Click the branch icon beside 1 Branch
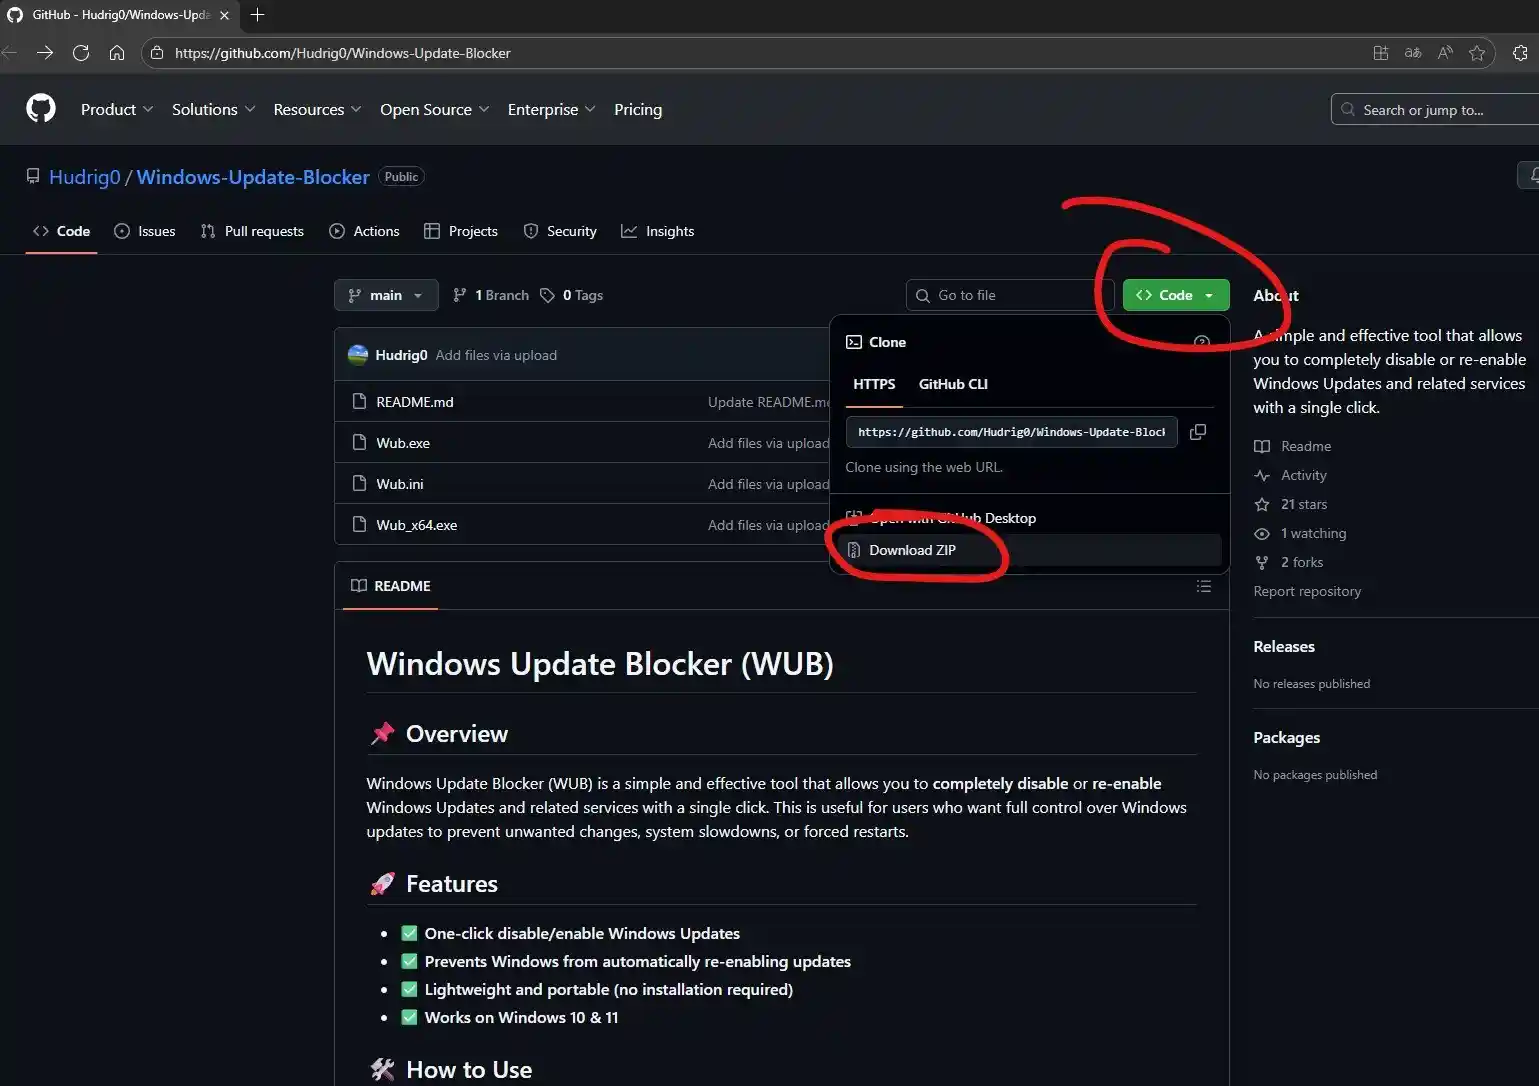This screenshot has height=1086, width=1539. pos(461,294)
